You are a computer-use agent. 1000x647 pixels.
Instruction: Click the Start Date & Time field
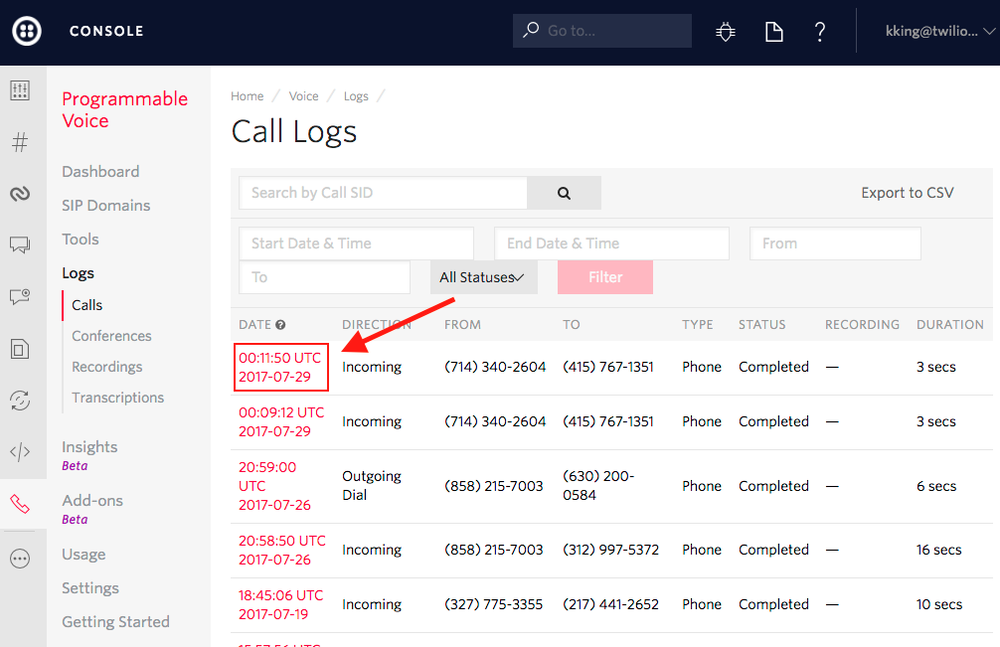[x=356, y=243]
